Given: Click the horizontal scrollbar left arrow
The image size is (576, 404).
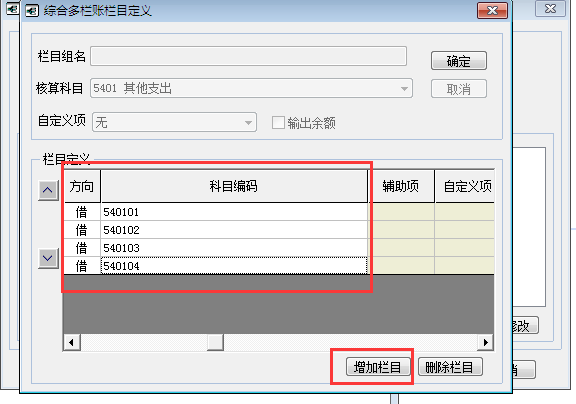Looking at the screenshot, I should point(72,343).
